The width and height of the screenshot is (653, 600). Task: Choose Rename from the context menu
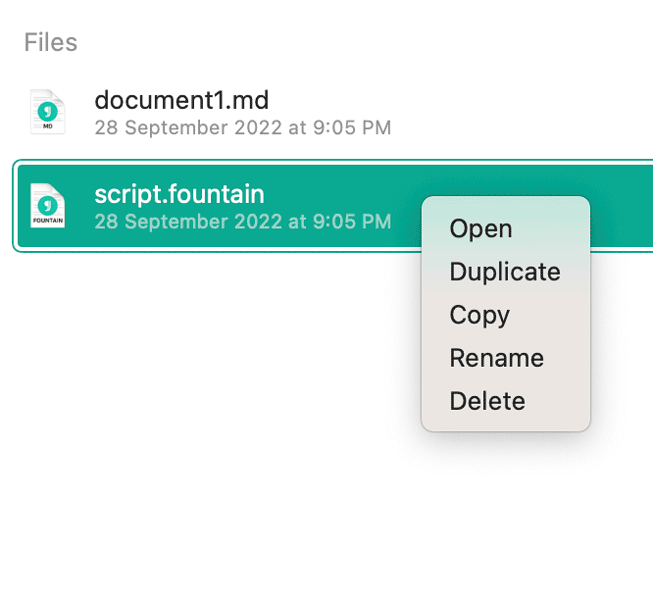tap(506, 358)
